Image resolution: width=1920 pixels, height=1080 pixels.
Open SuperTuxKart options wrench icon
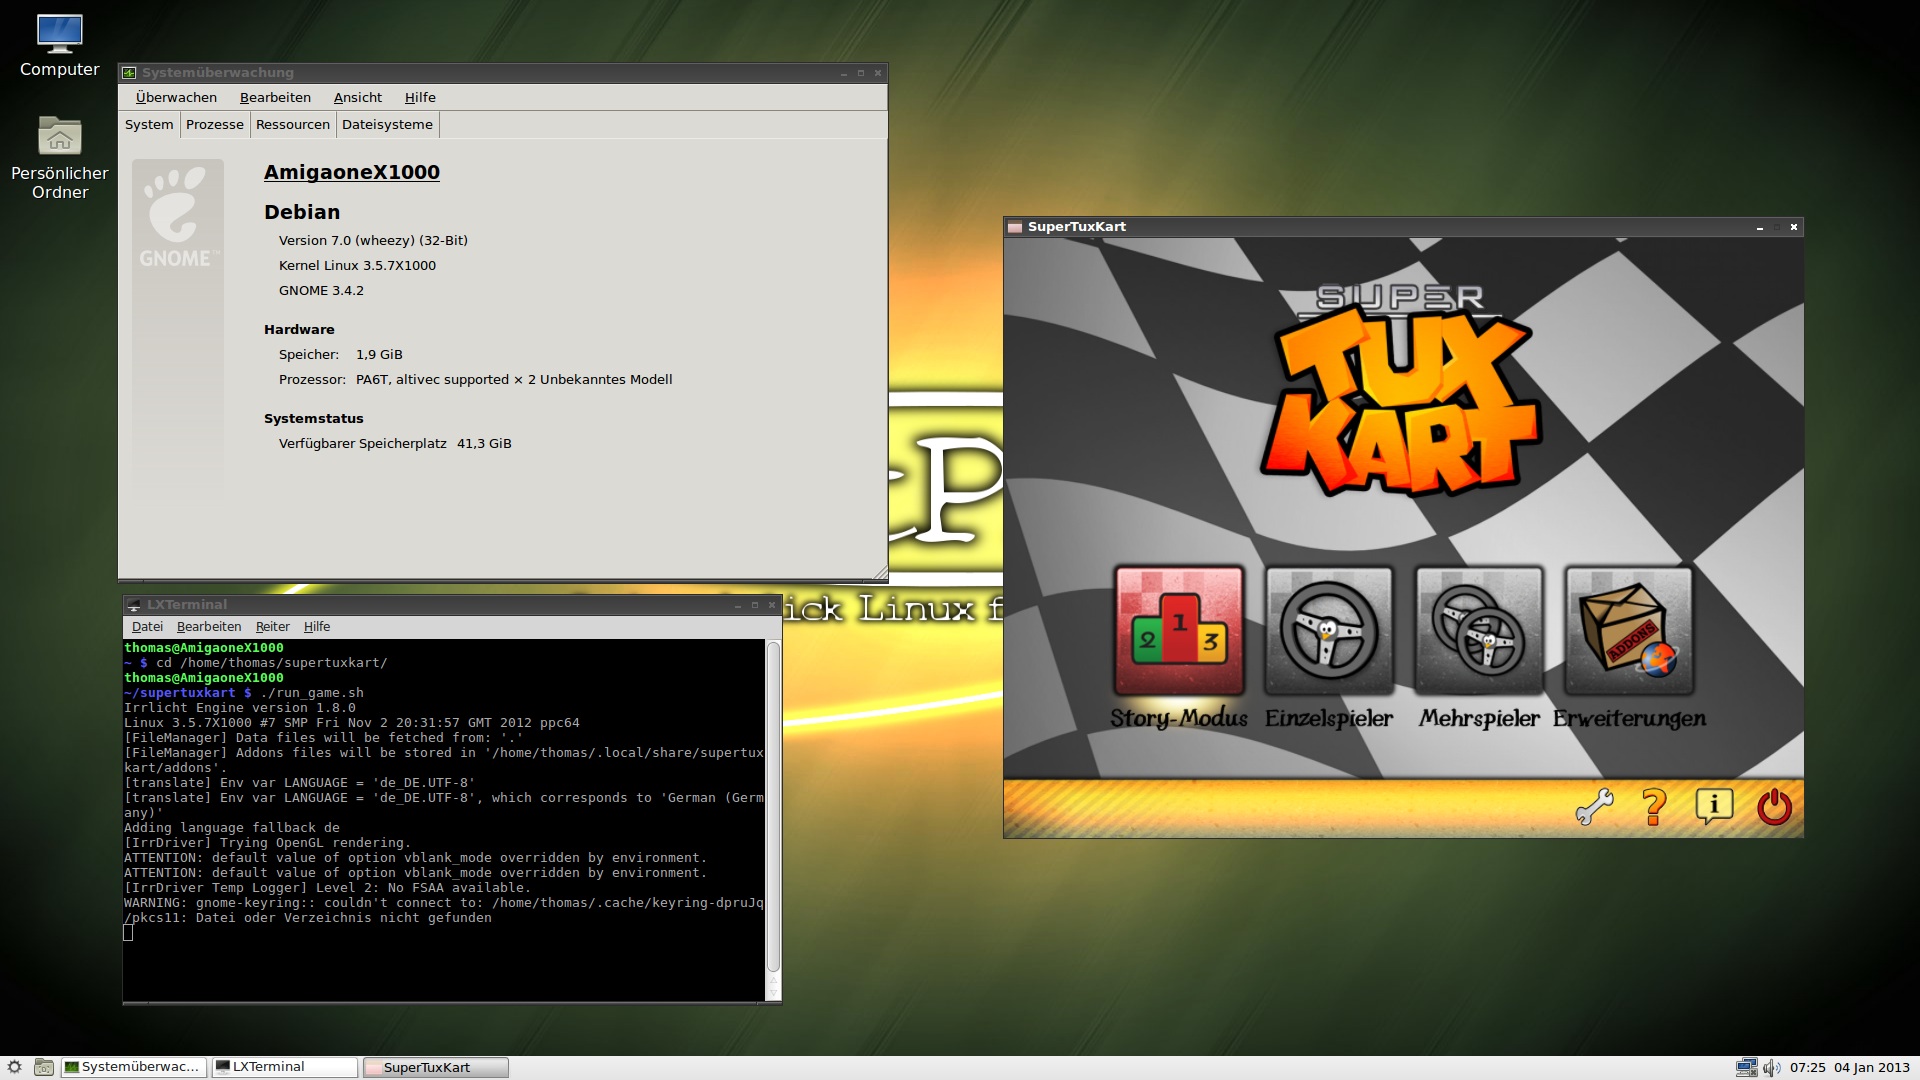point(1594,806)
